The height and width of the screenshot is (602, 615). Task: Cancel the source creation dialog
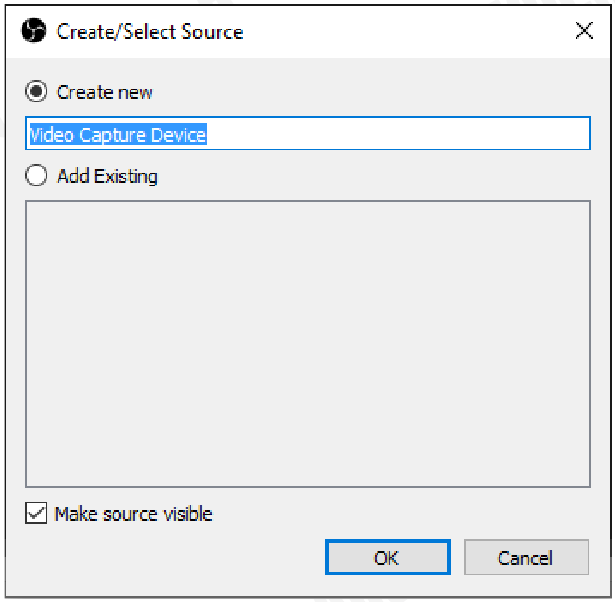tap(526, 557)
